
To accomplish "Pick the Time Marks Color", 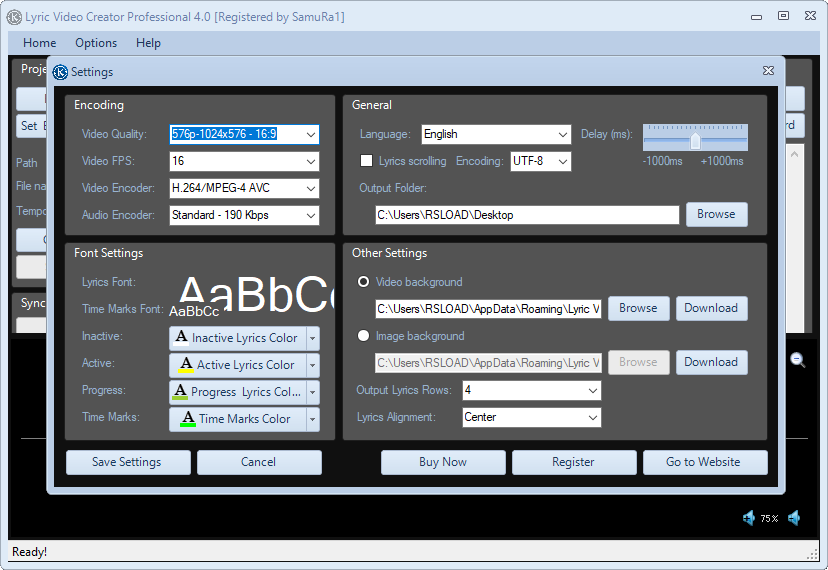I will (238, 419).
